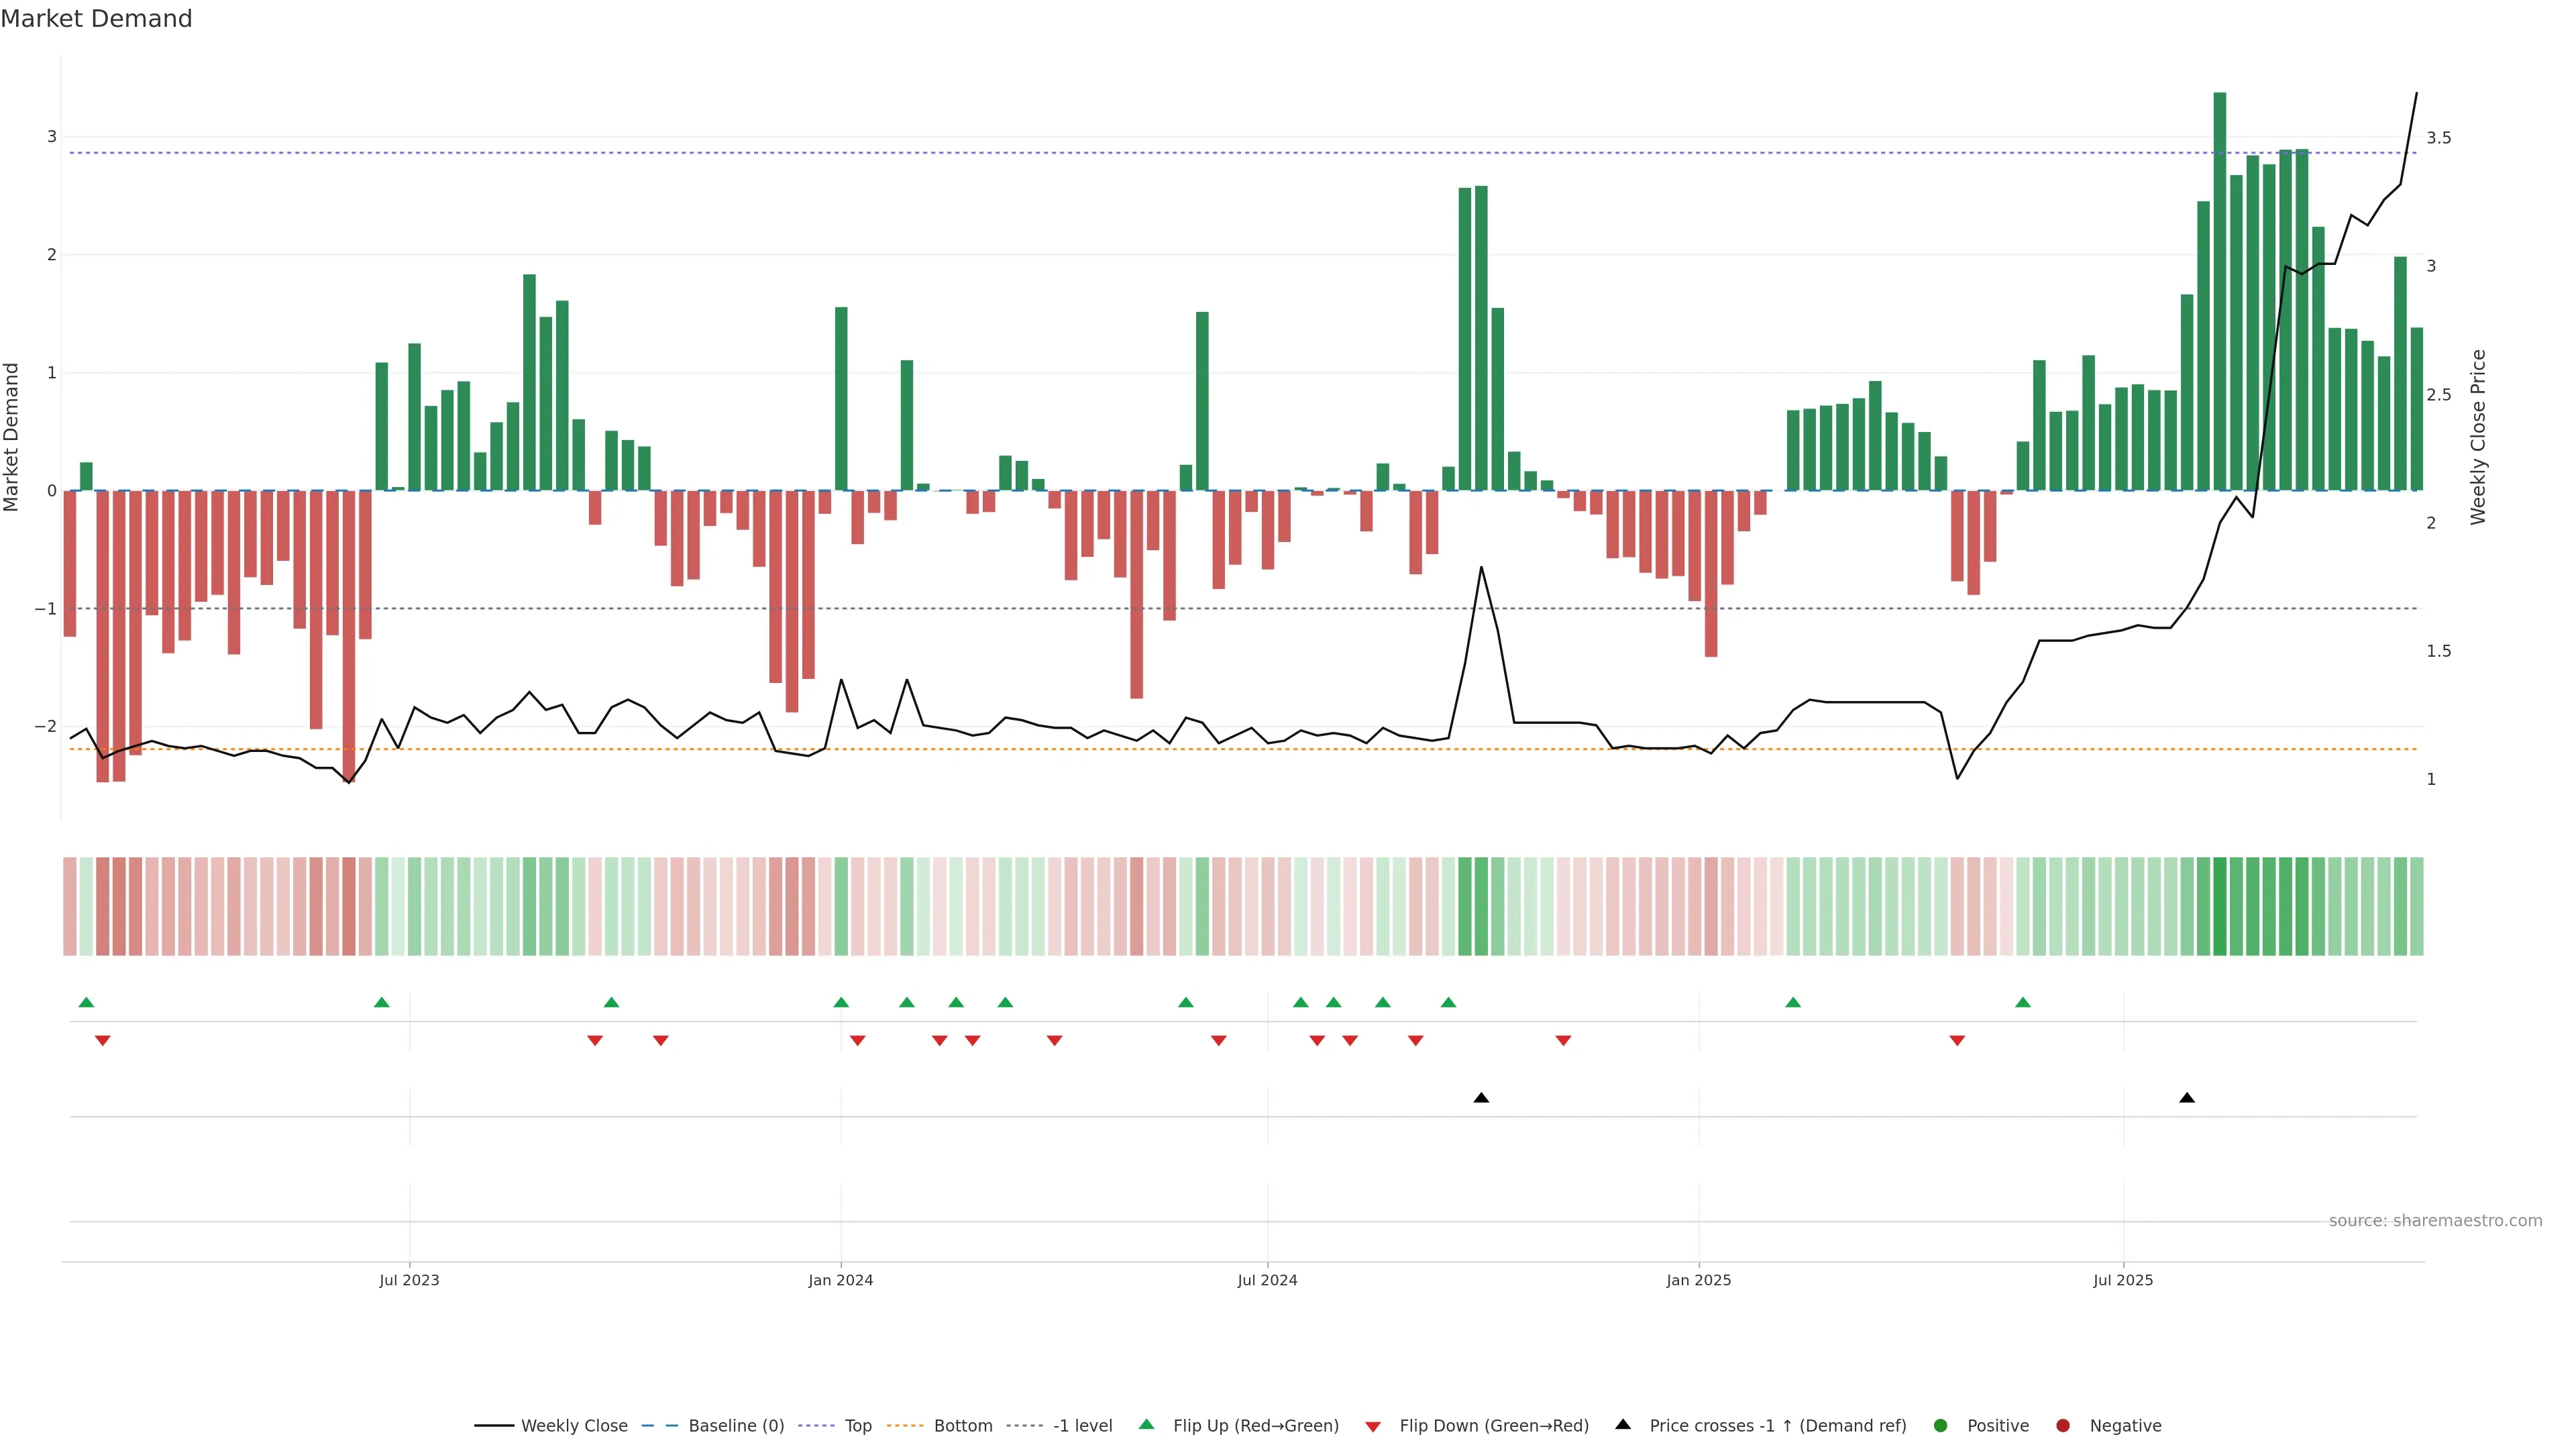Click the Jul 2025 x-axis label
2576x1449 pixels.
[x=2122, y=1280]
